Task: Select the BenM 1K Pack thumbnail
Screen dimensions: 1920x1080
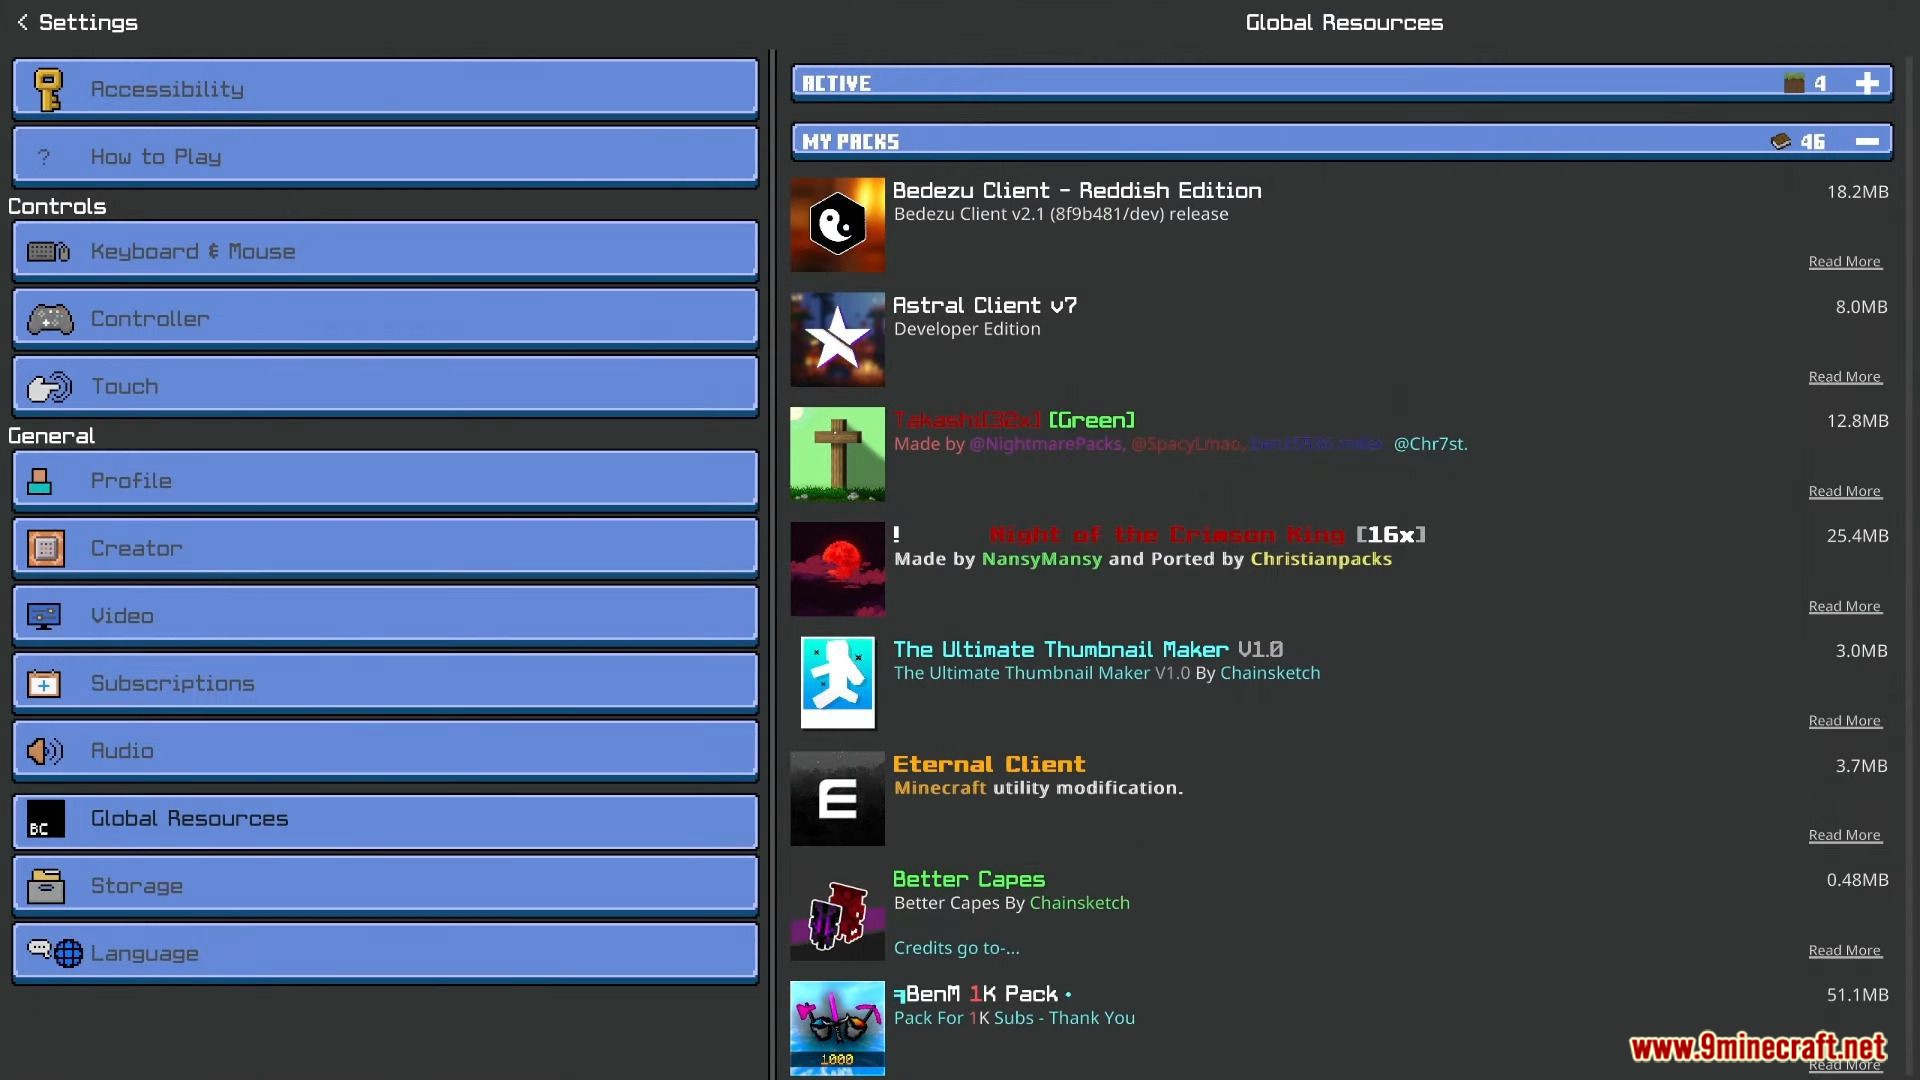Action: coord(837,1028)
